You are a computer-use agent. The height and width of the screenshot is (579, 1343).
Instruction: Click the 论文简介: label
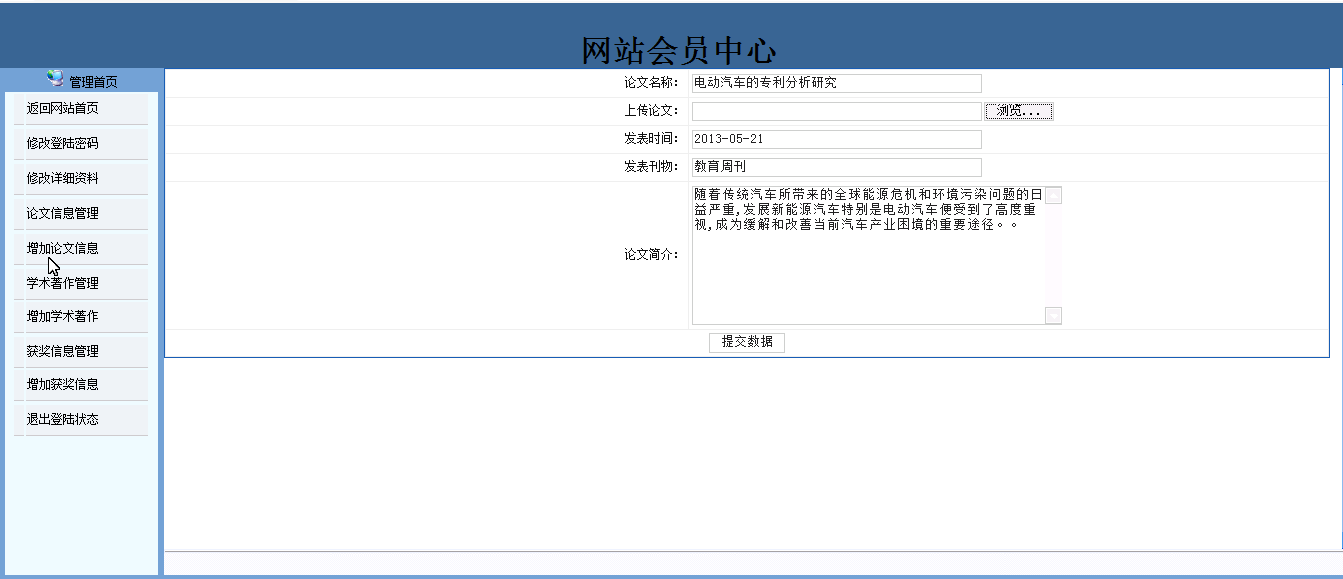pos(651,255)
